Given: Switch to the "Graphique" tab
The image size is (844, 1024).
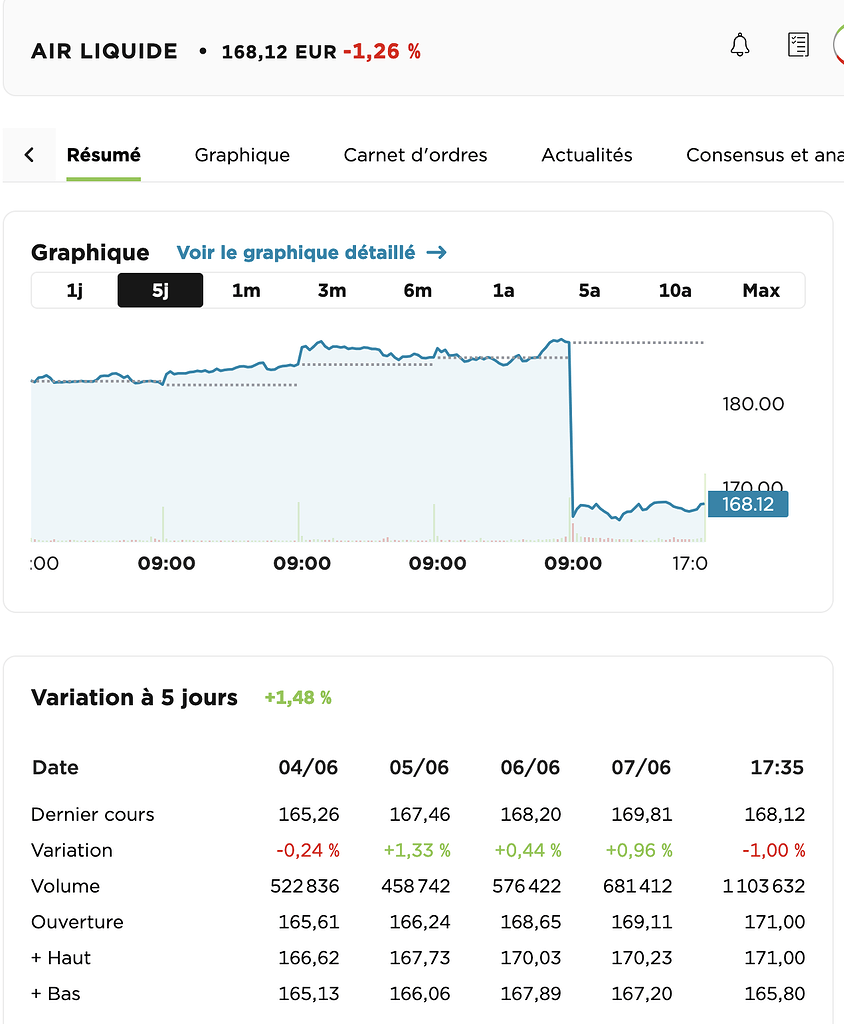Looking at the screenshot, I should [x=241, y=155].
